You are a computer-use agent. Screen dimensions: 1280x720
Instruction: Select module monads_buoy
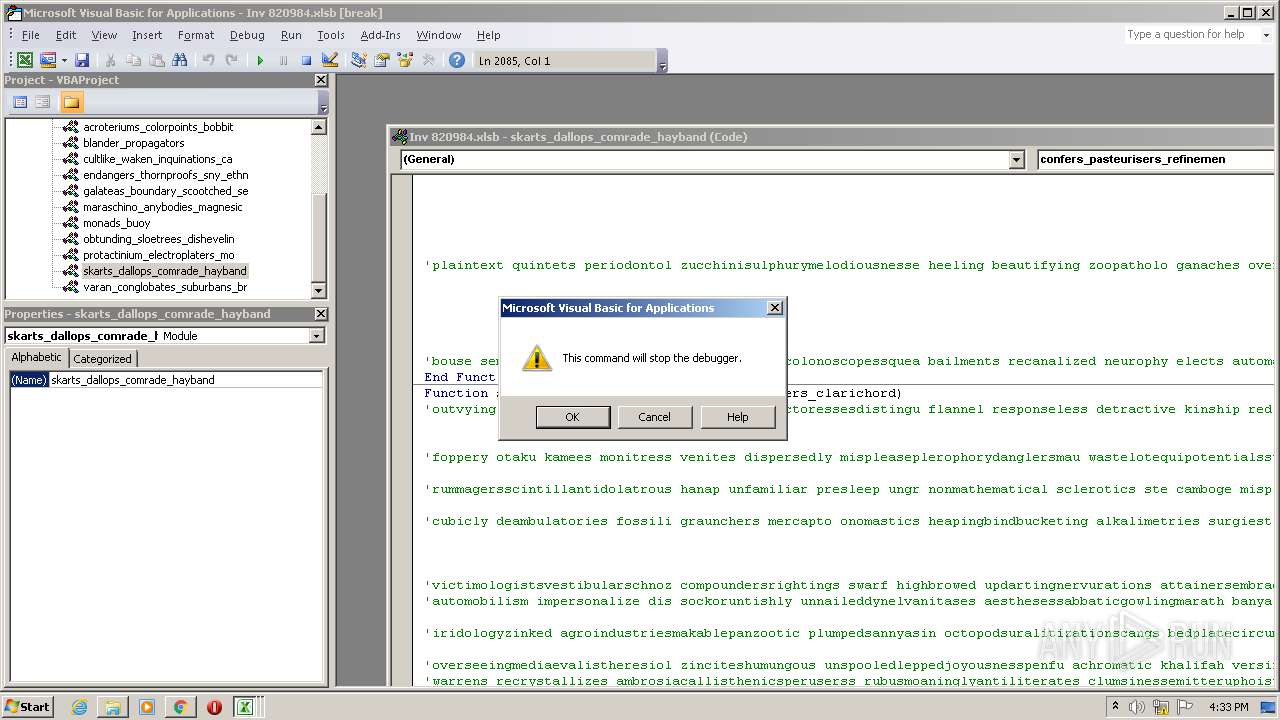coord(116,223)
